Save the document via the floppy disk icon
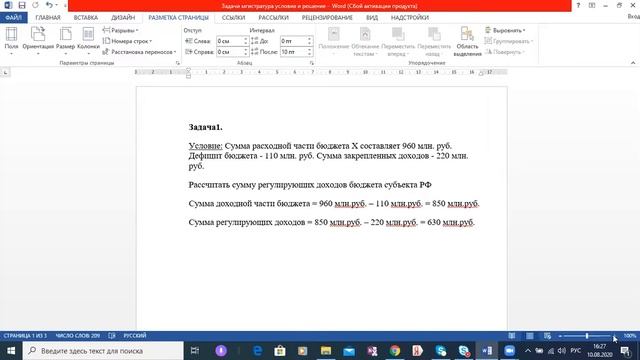This screenshot has width=640, height=360. pos(22,5)
